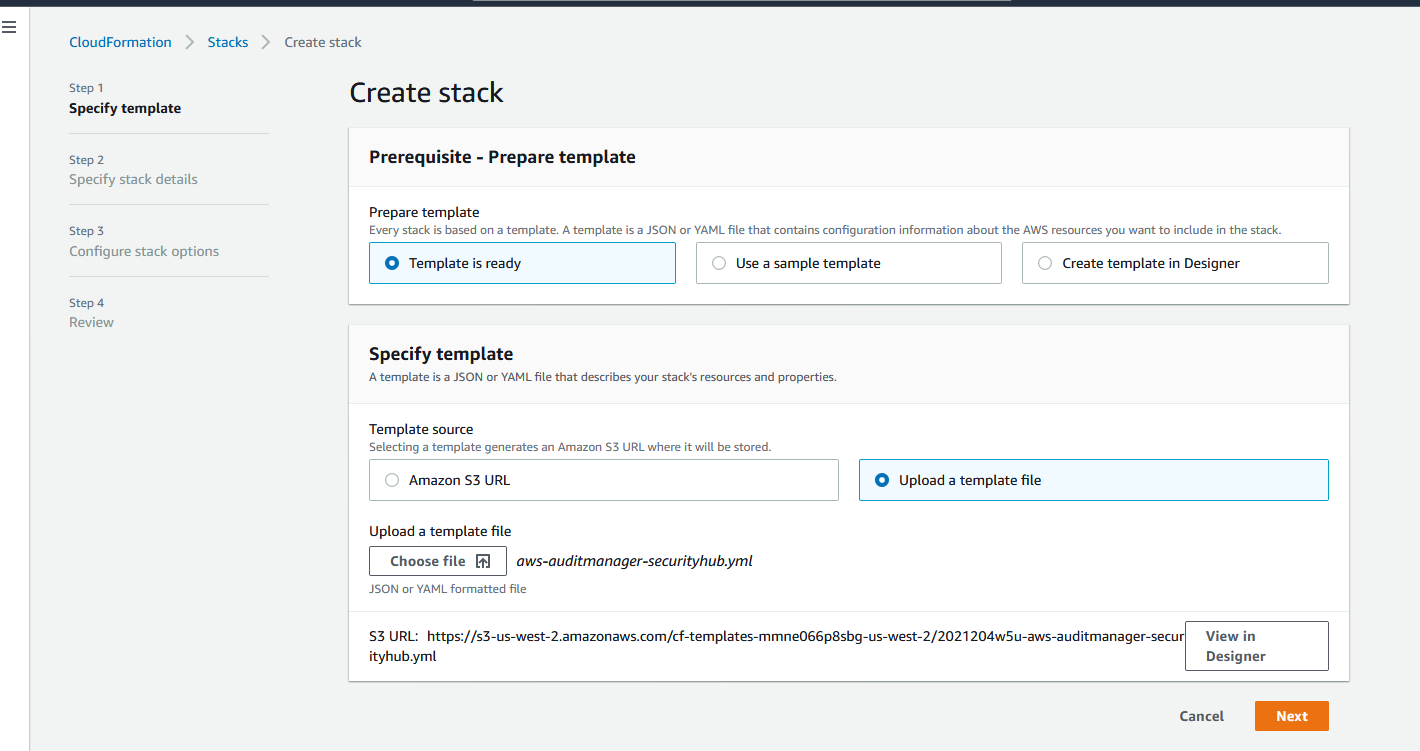
Task: Choose the Amazon S3 URL template source
Action: click(603, 480)
